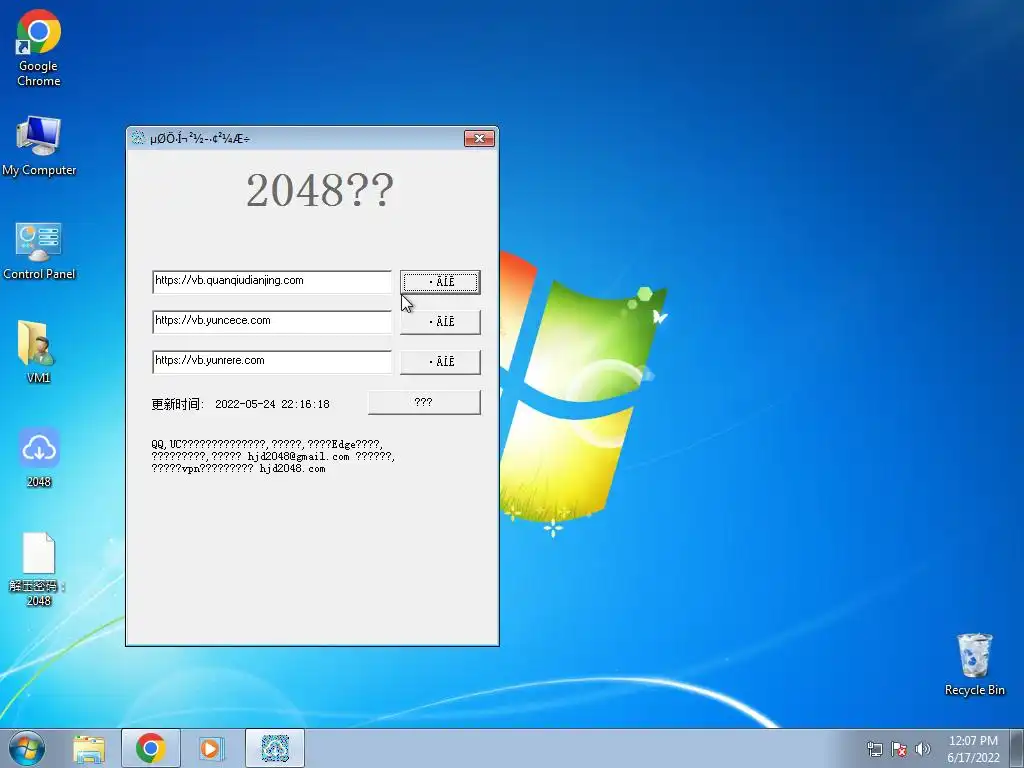Select the VM1 folder icon

(x=38, y=351)
